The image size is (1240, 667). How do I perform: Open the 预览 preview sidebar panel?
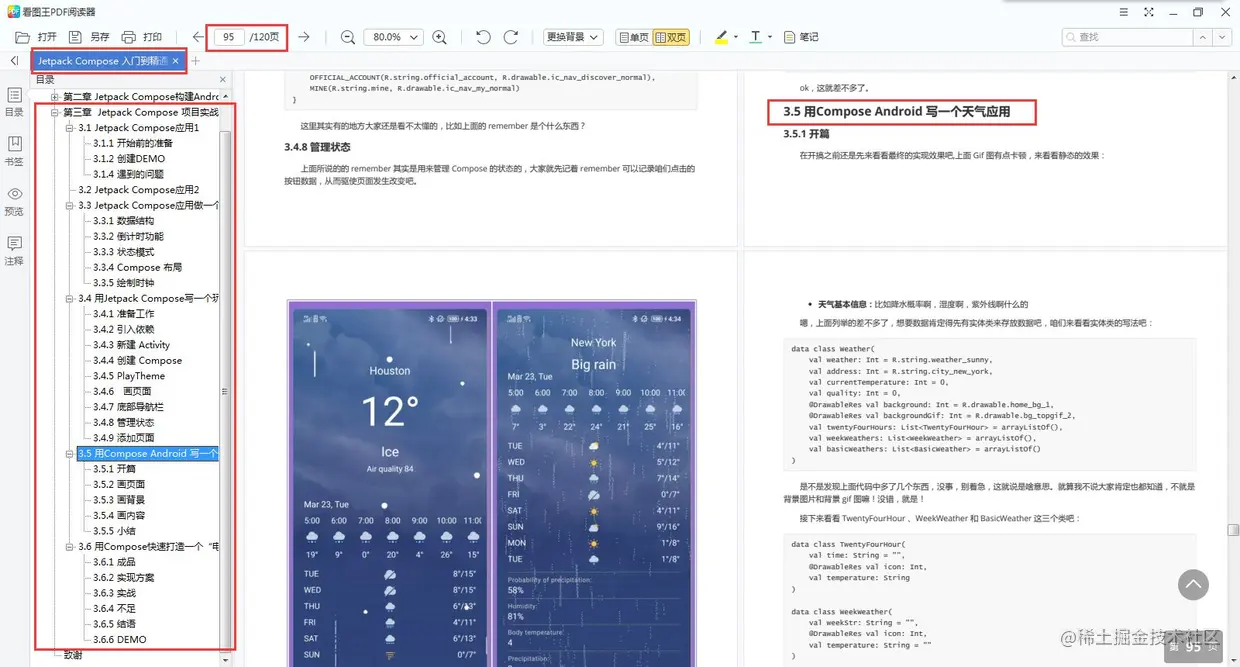click(x=14, y=201)
